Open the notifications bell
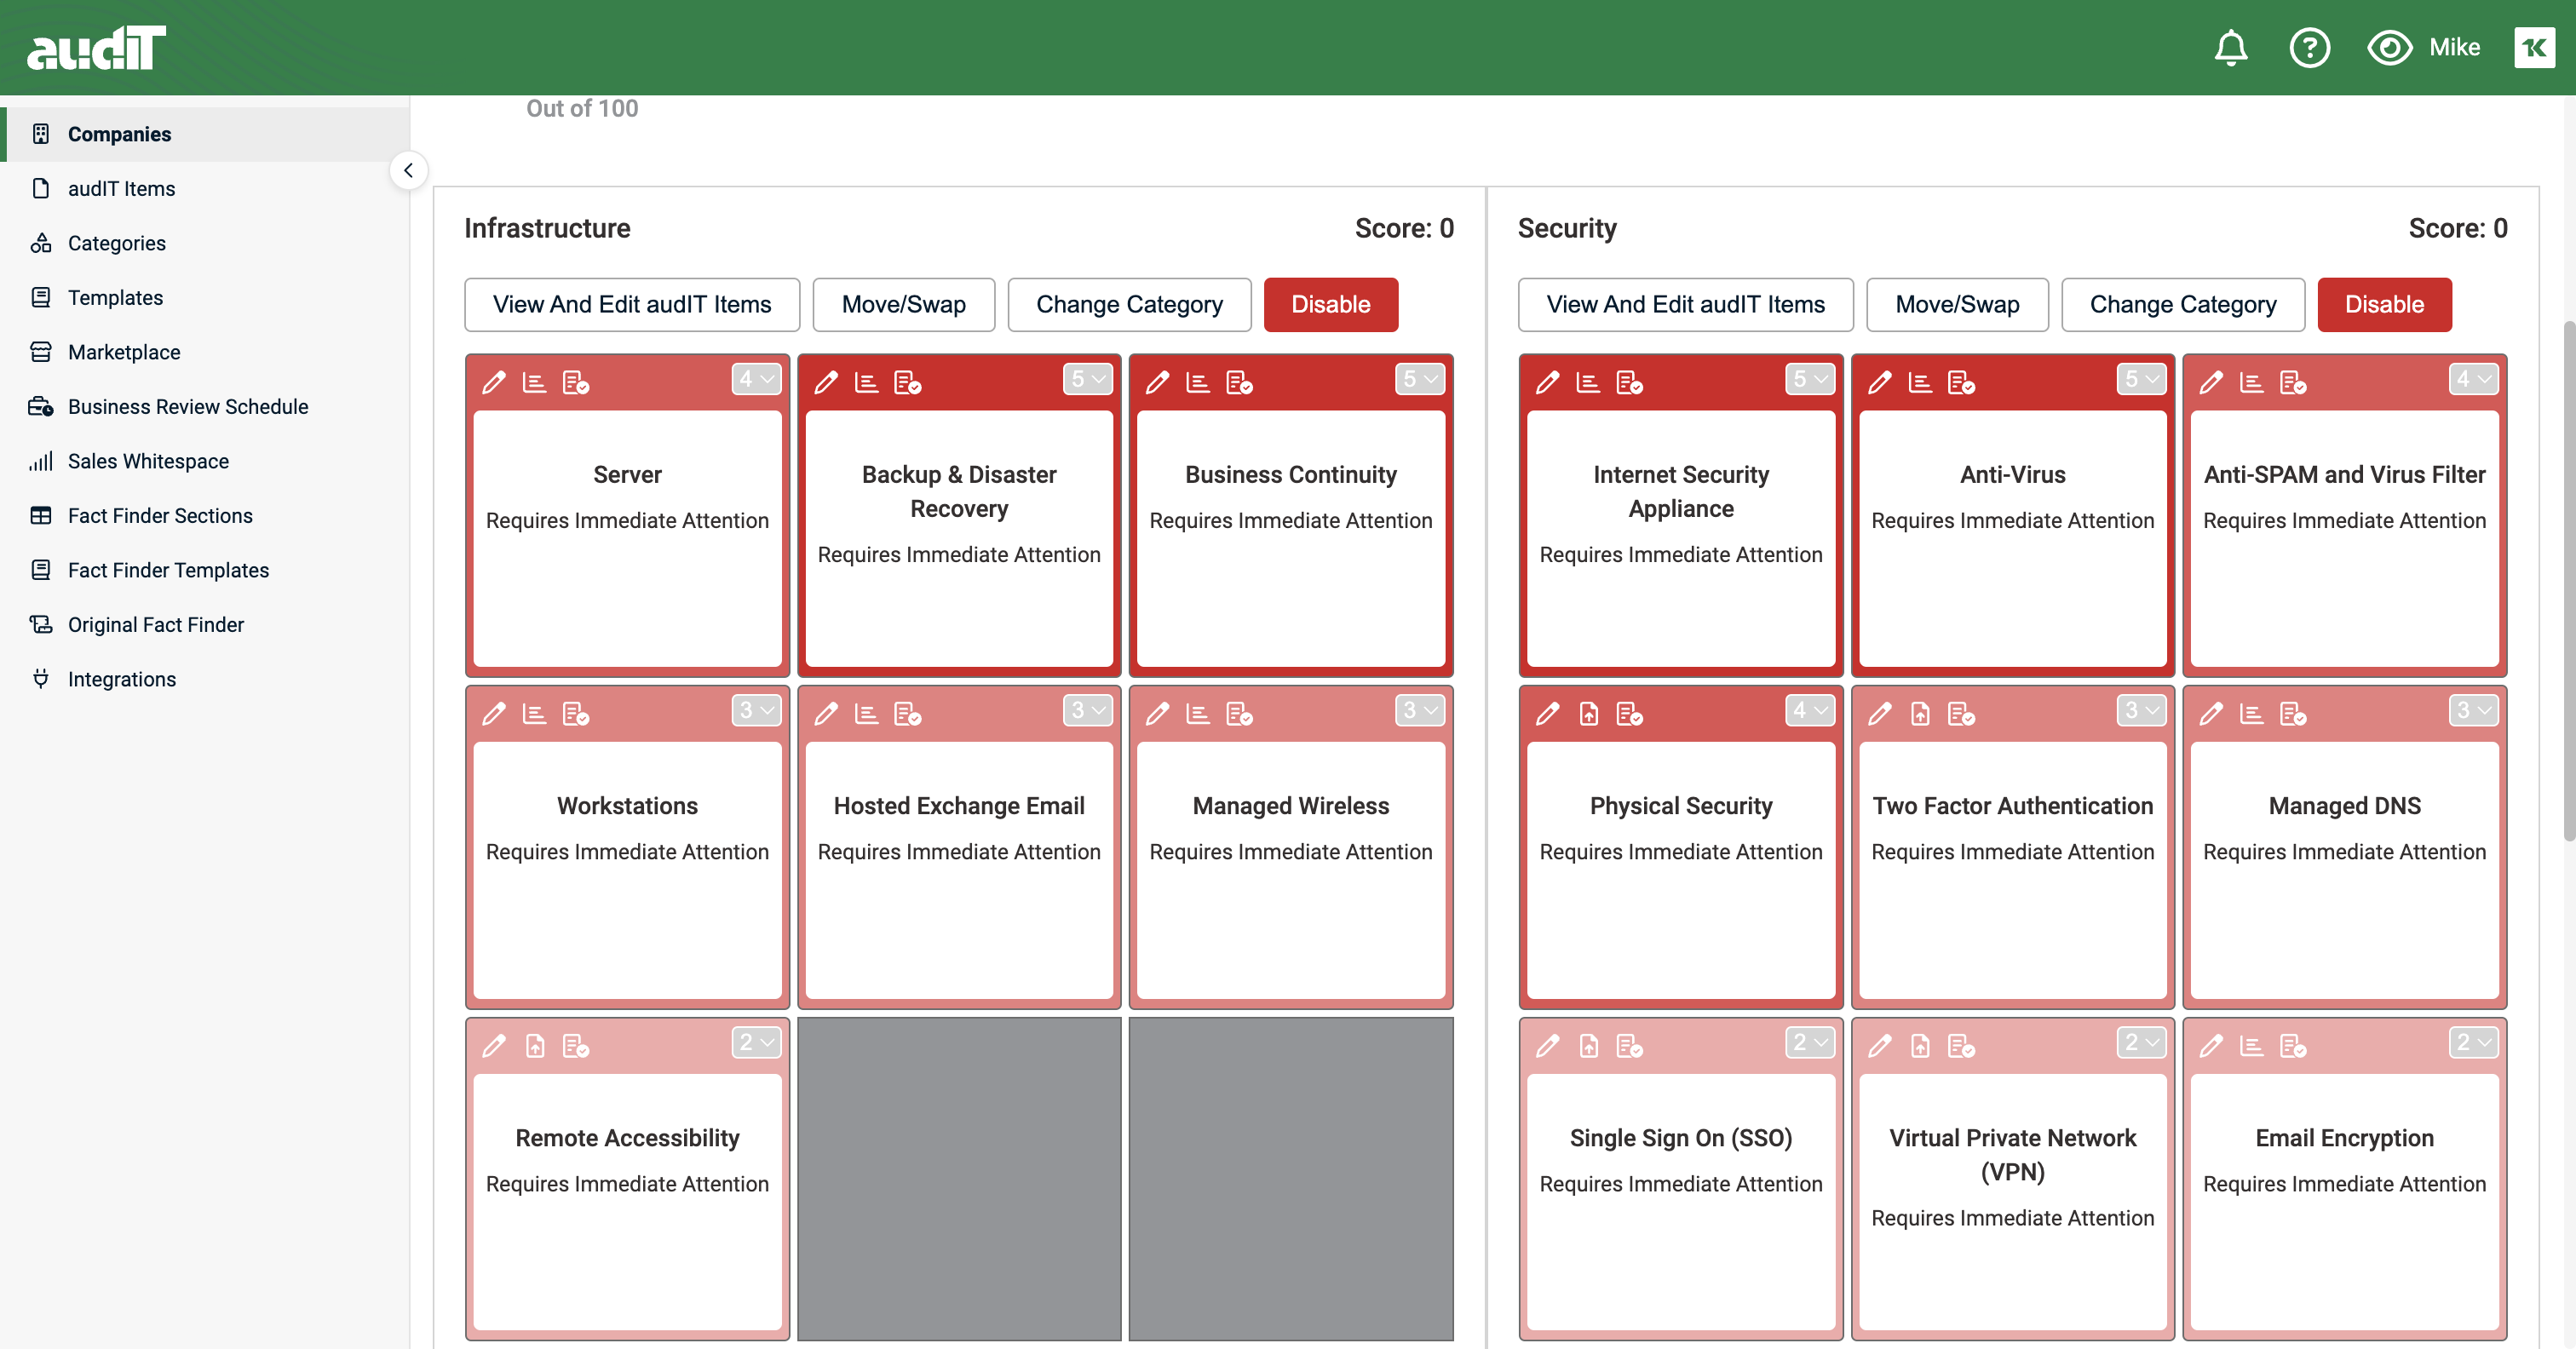2576x1349 pixels. pyautogui.click(x=2230, y=47)
